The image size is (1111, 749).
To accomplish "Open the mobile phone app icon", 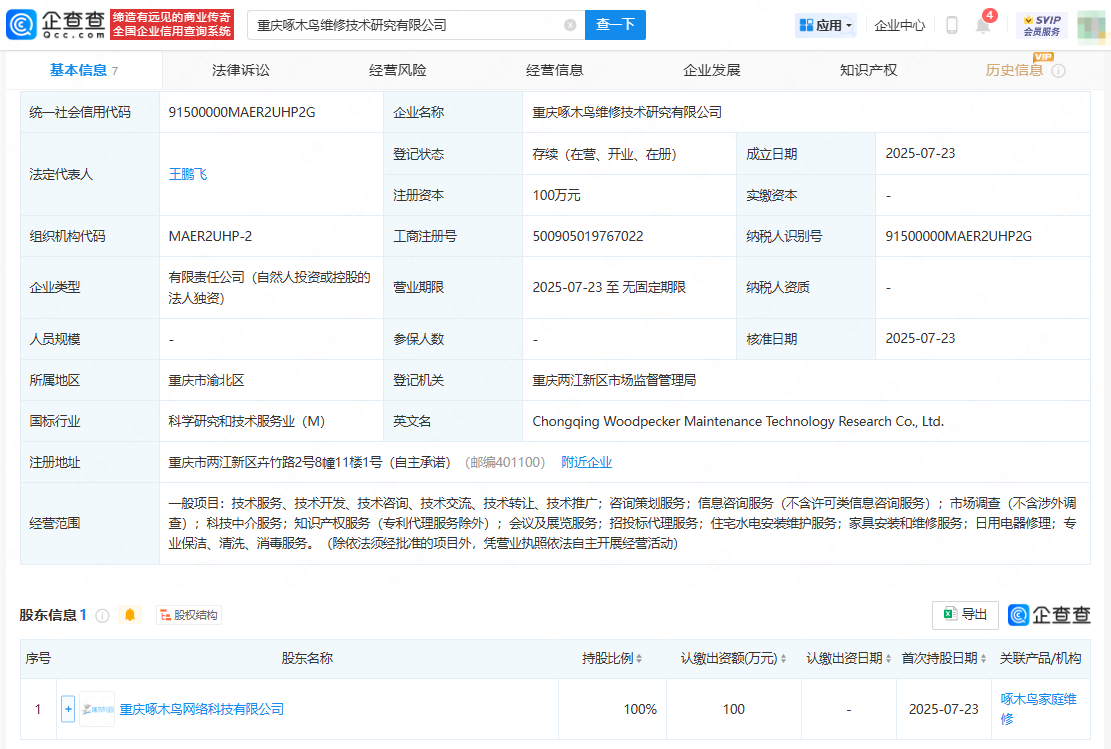I will pyautogui.click(x=952, y=26).
